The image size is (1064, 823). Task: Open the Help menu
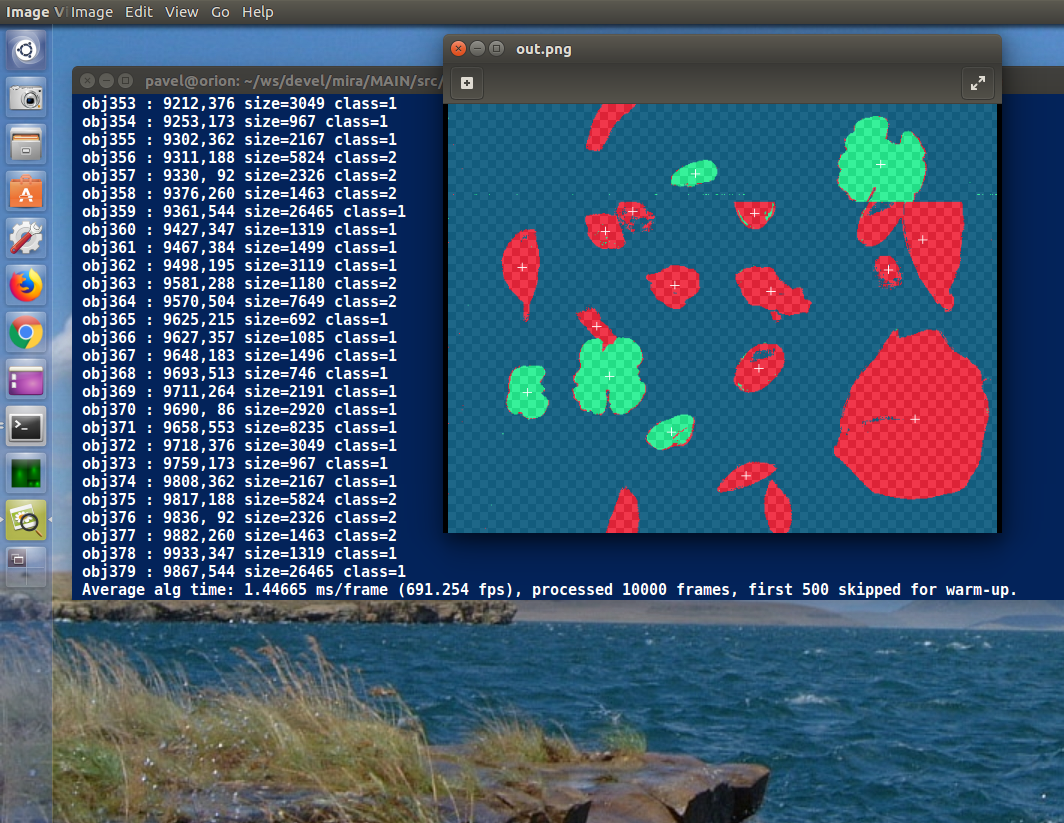point(257,12)
